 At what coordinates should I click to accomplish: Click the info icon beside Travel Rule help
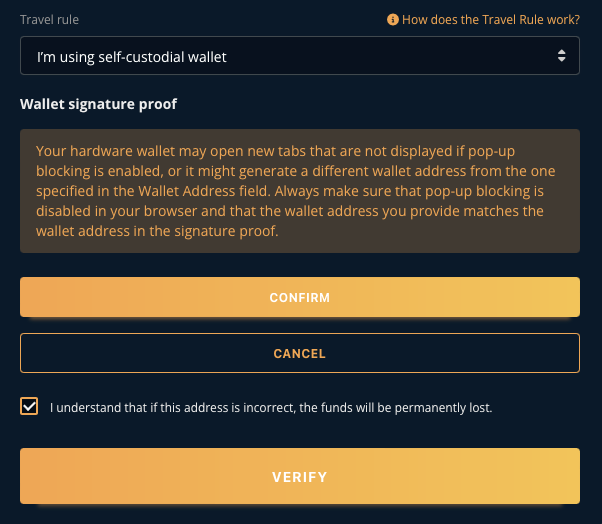(393, 19)
